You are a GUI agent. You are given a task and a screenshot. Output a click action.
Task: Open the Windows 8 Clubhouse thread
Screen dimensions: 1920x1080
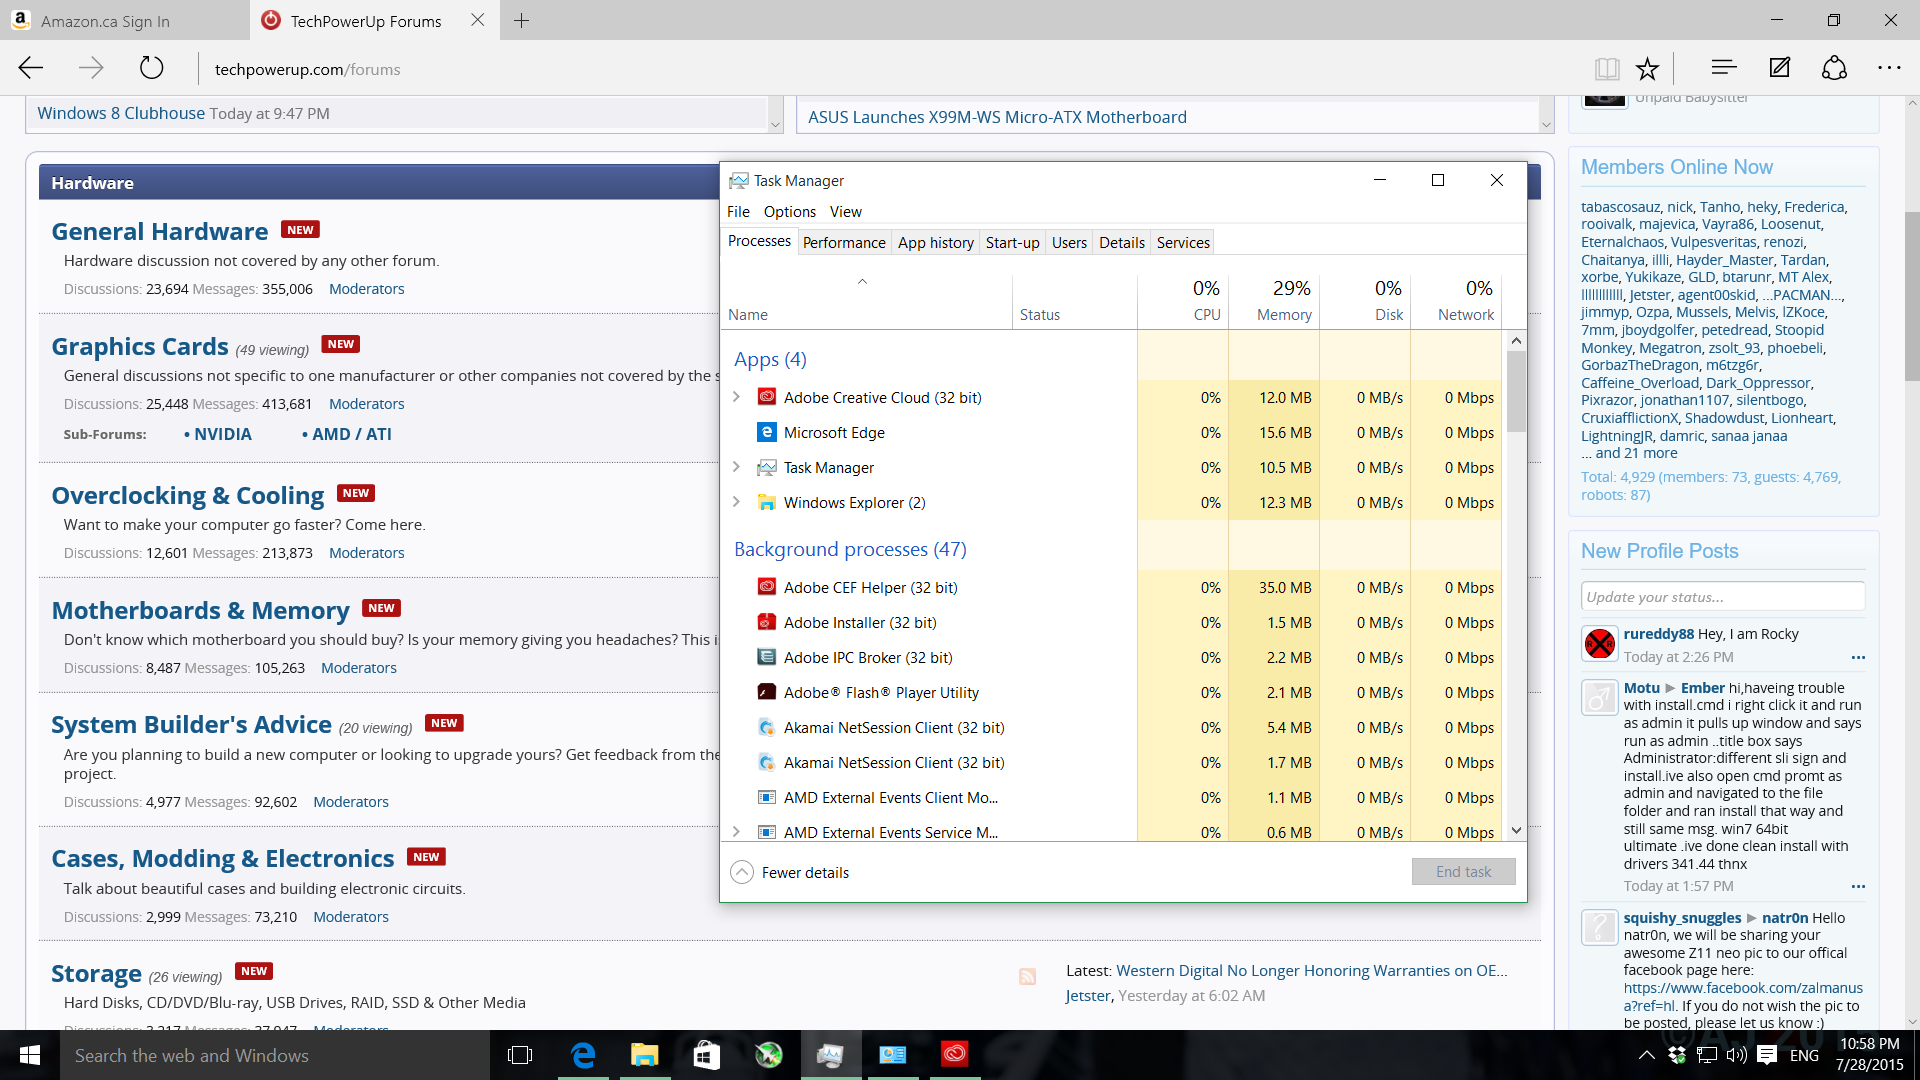click(x=121, y=113)
